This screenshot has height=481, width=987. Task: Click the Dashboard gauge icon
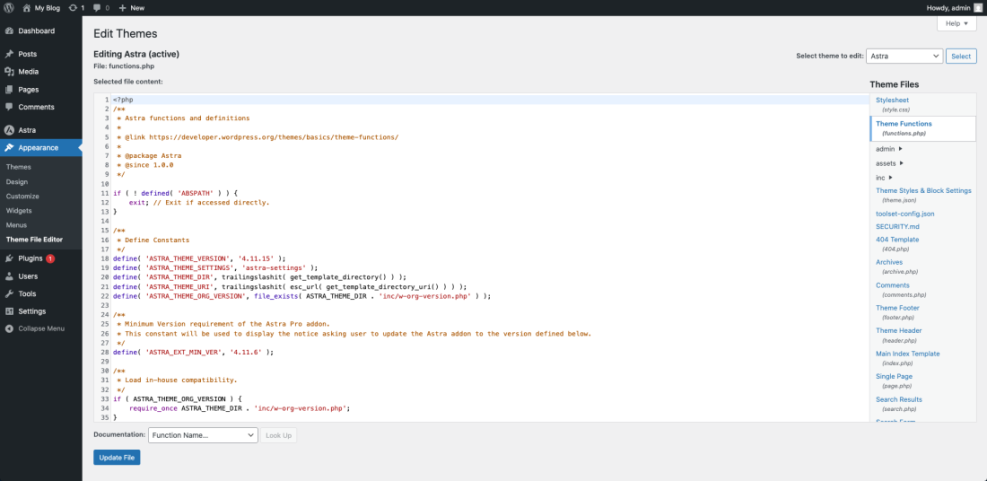[x=9, y=31]
